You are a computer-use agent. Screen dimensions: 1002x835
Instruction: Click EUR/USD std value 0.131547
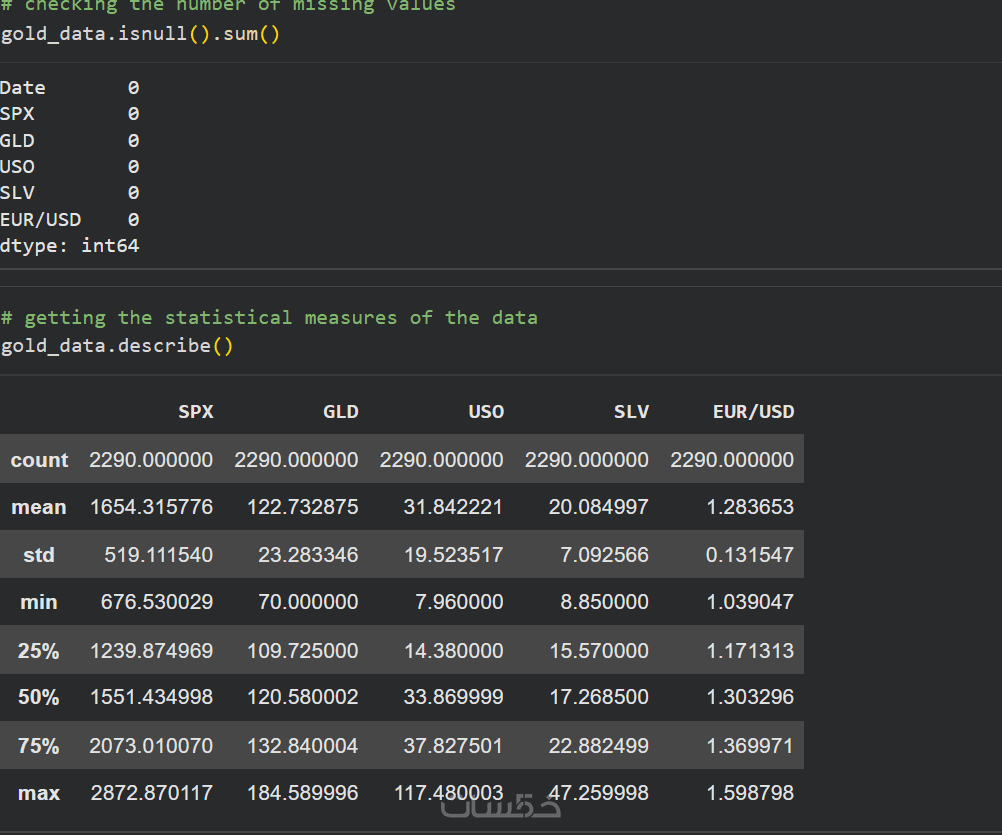(x=750, y=555)
